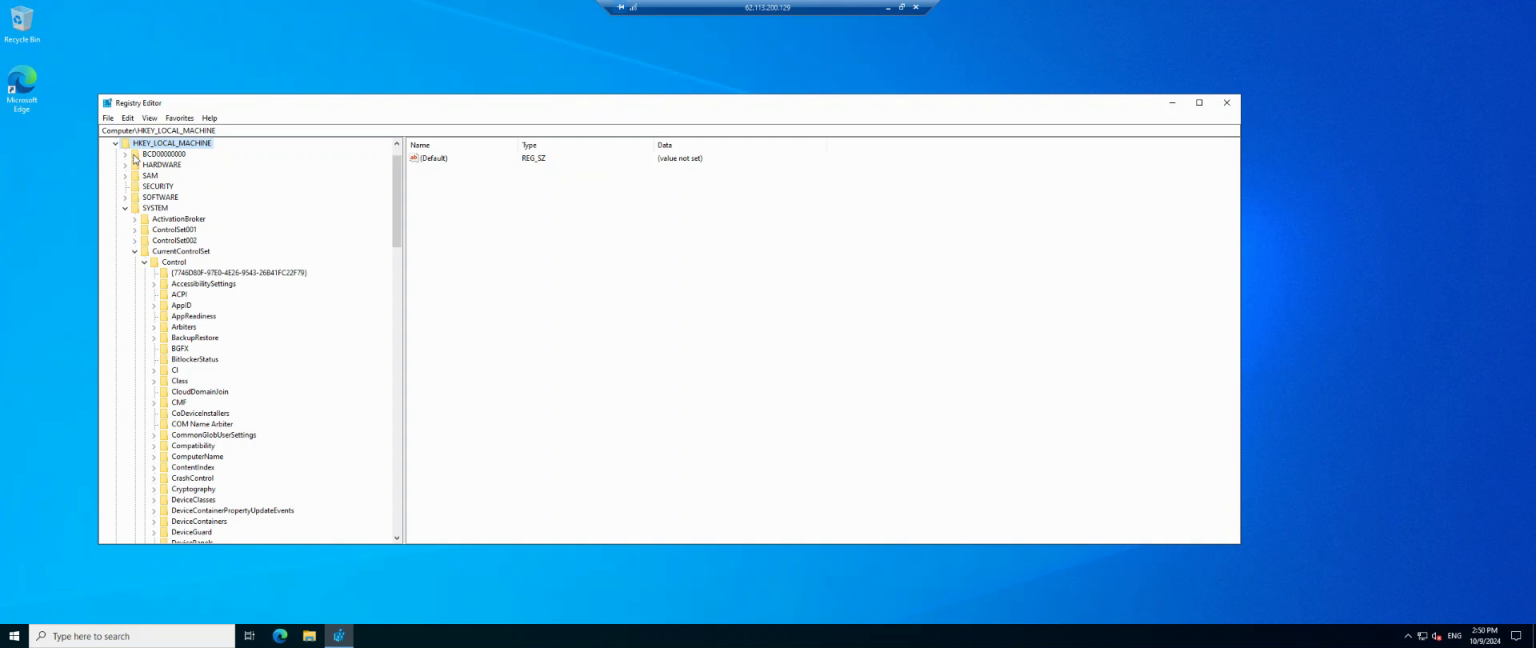Open the Favorites menu

click(x=179, y=118)
